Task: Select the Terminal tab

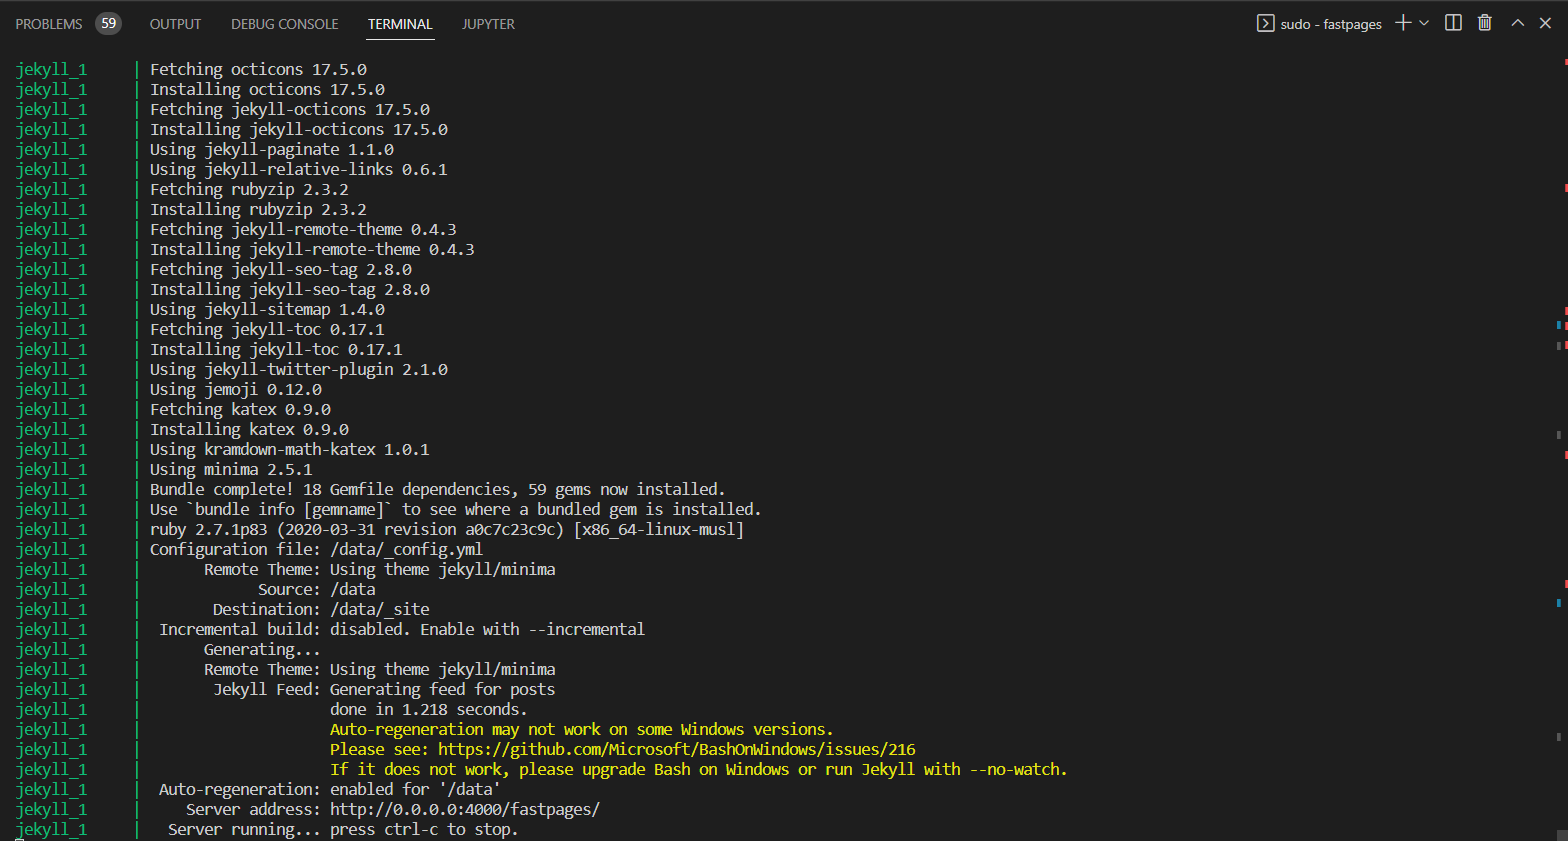Action: tap(400, 24)
